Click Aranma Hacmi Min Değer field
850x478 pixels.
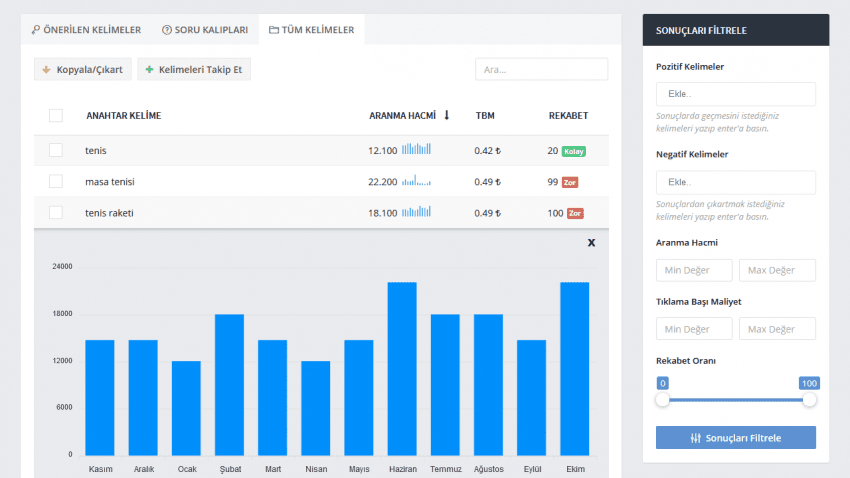[x=694, y=270]
